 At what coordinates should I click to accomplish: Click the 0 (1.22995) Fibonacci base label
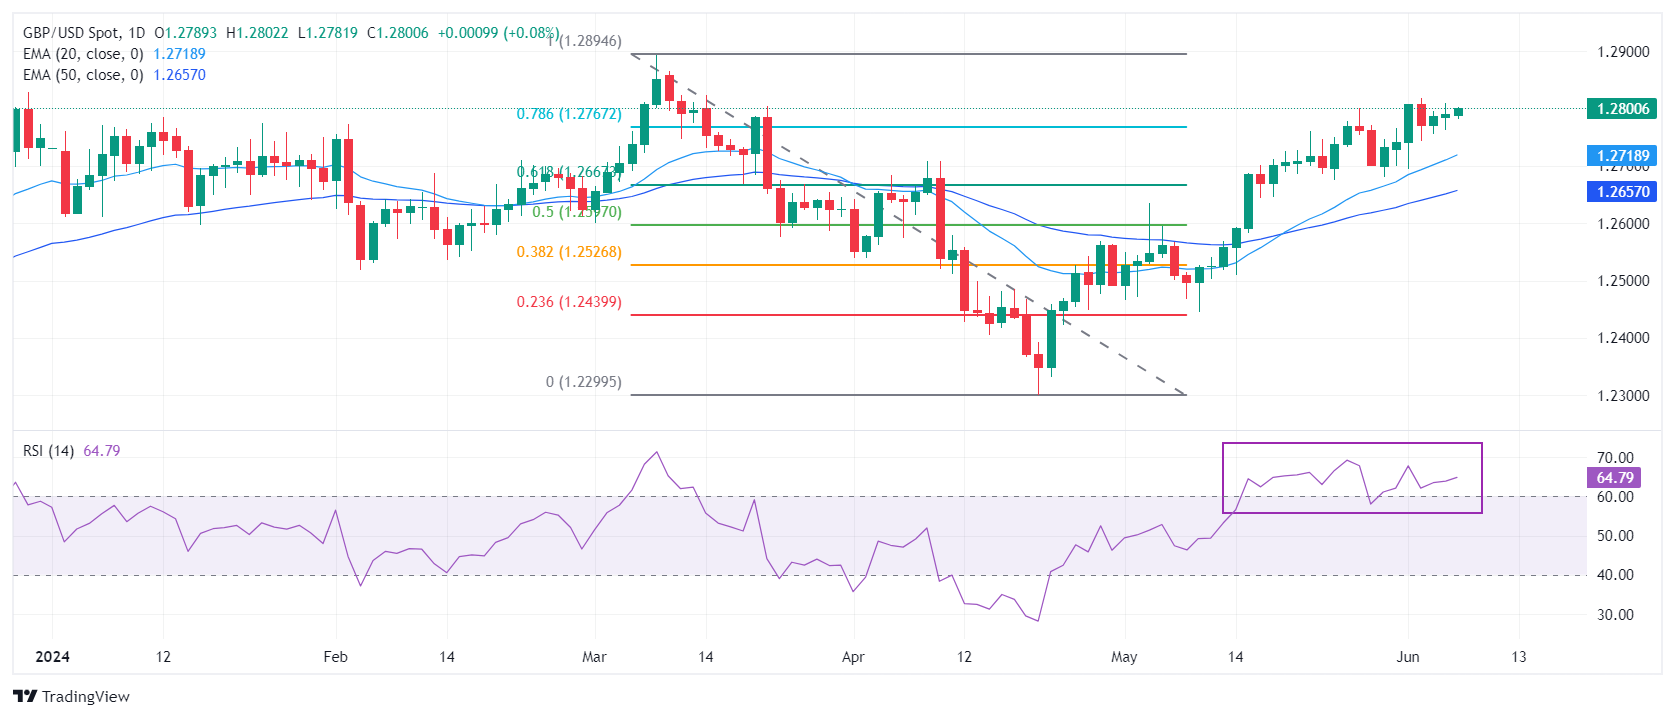click(x=583, y=382)
